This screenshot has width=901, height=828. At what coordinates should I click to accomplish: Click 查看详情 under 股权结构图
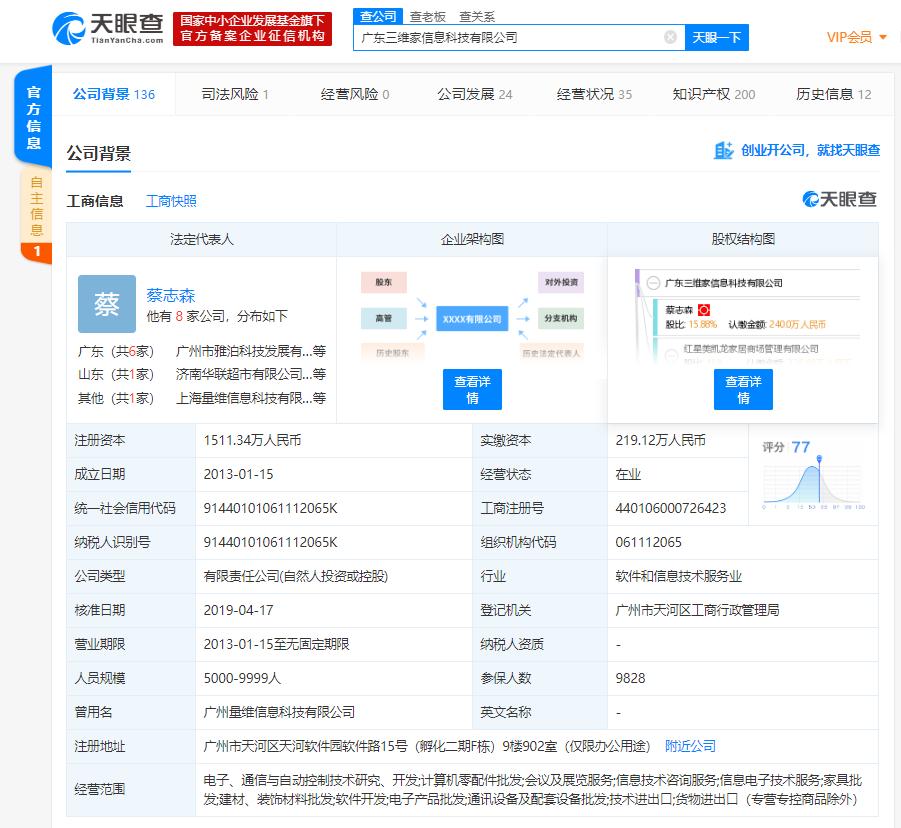tap(743, 390)
